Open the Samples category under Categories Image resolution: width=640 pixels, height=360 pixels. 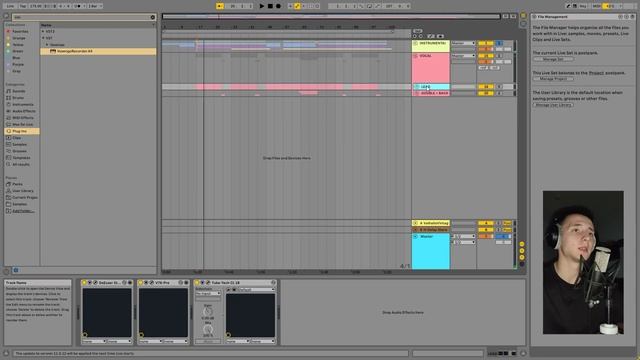[19, 144]
